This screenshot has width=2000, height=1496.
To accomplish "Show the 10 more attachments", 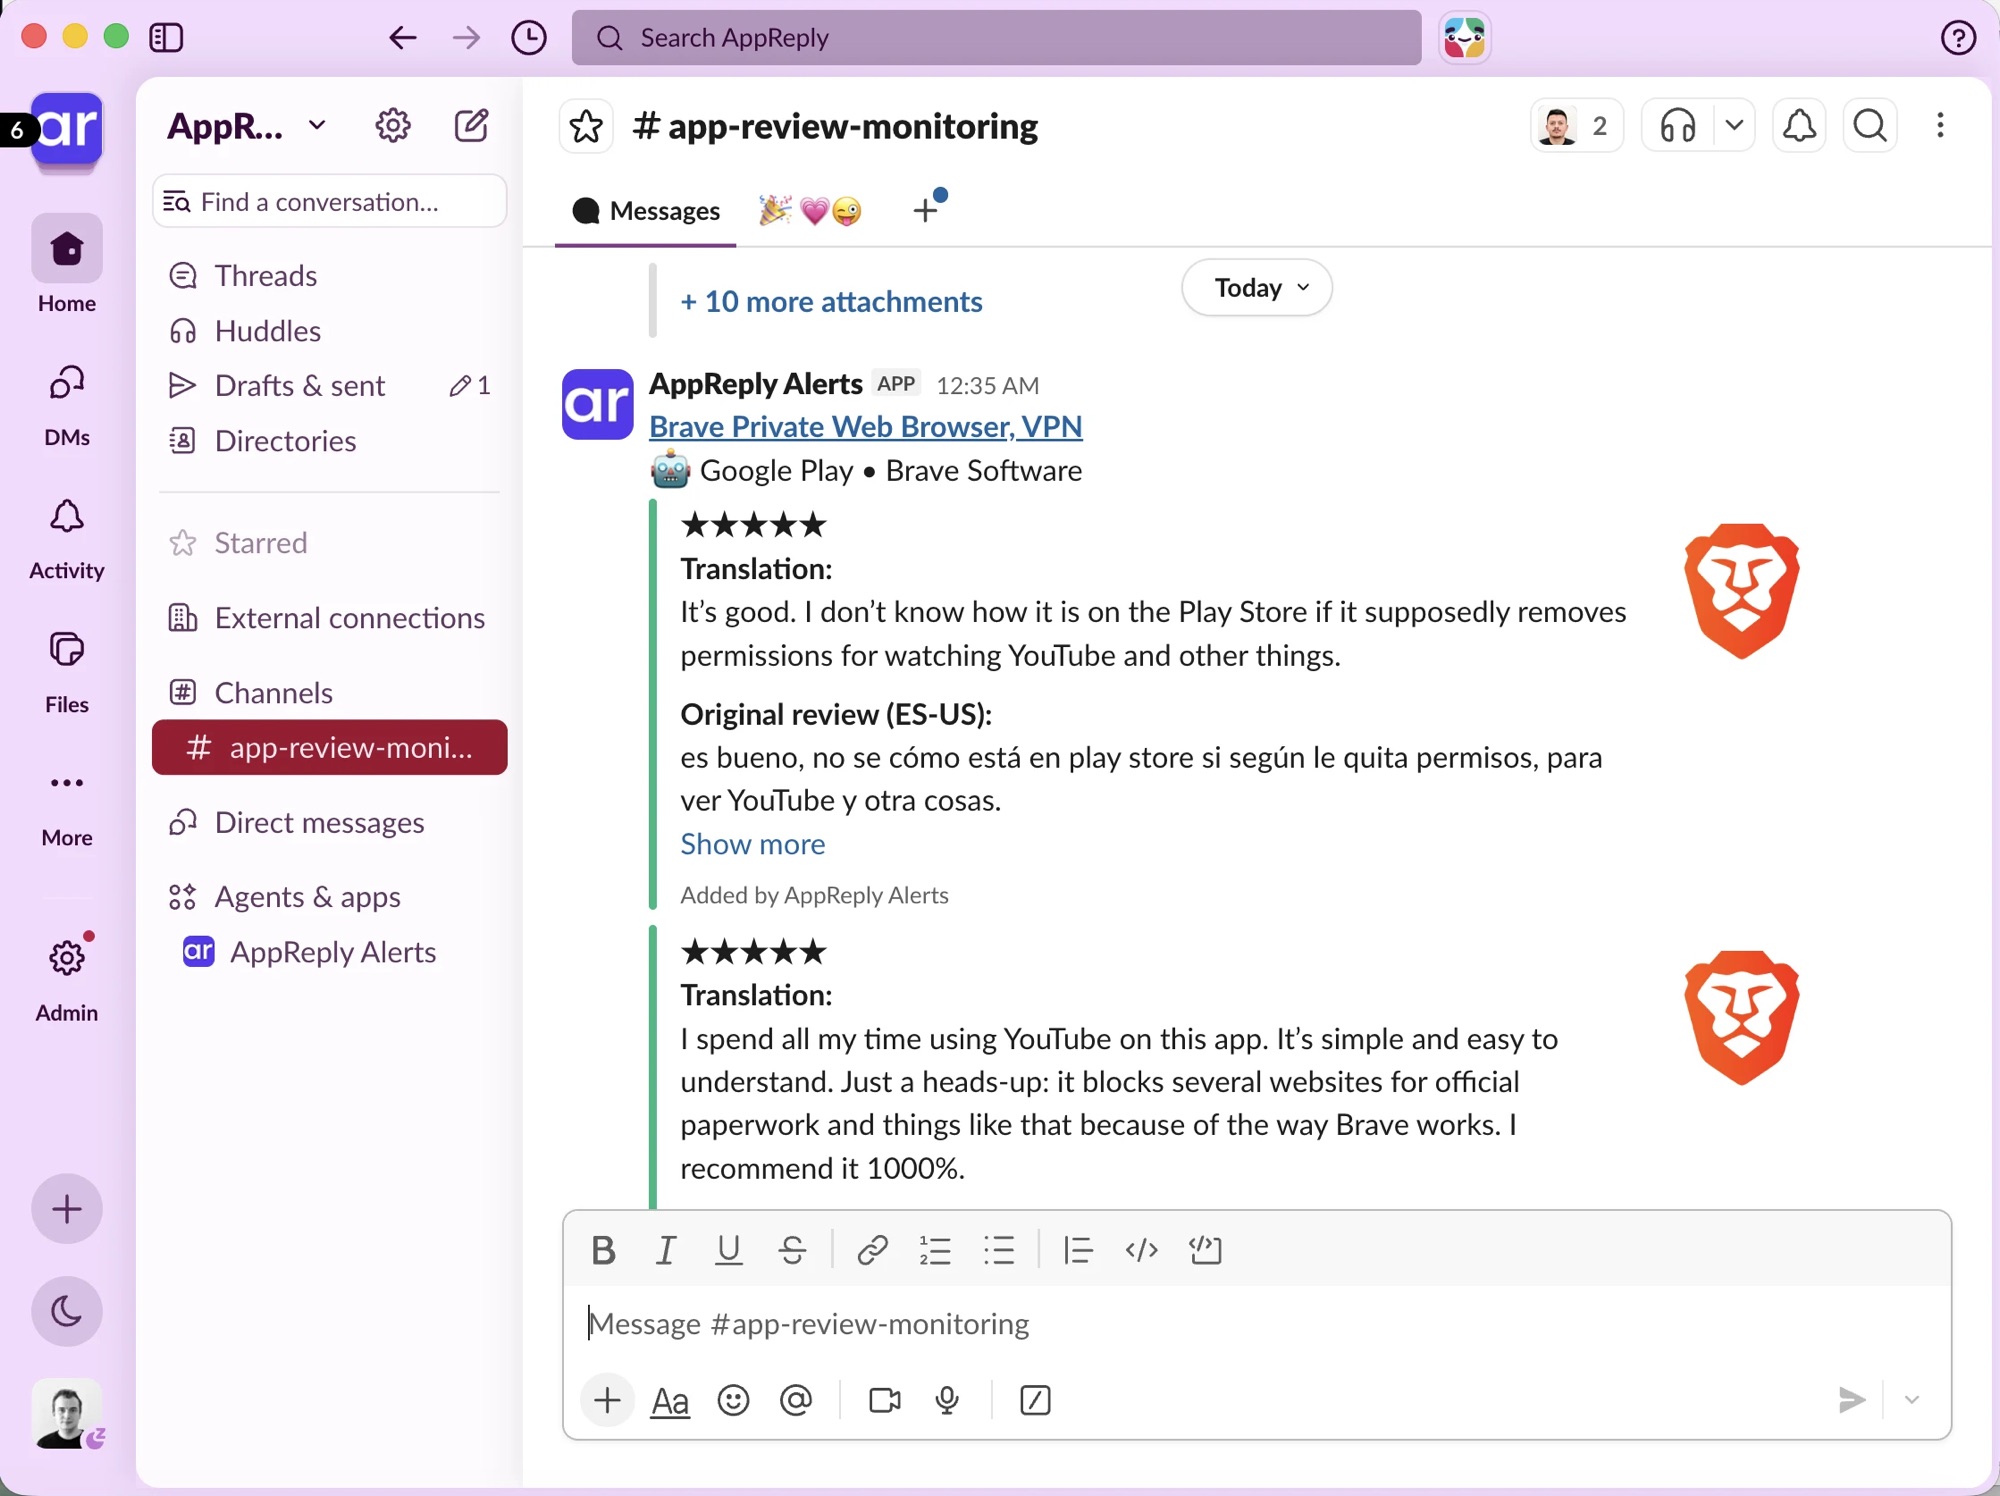I will point(831,302).
